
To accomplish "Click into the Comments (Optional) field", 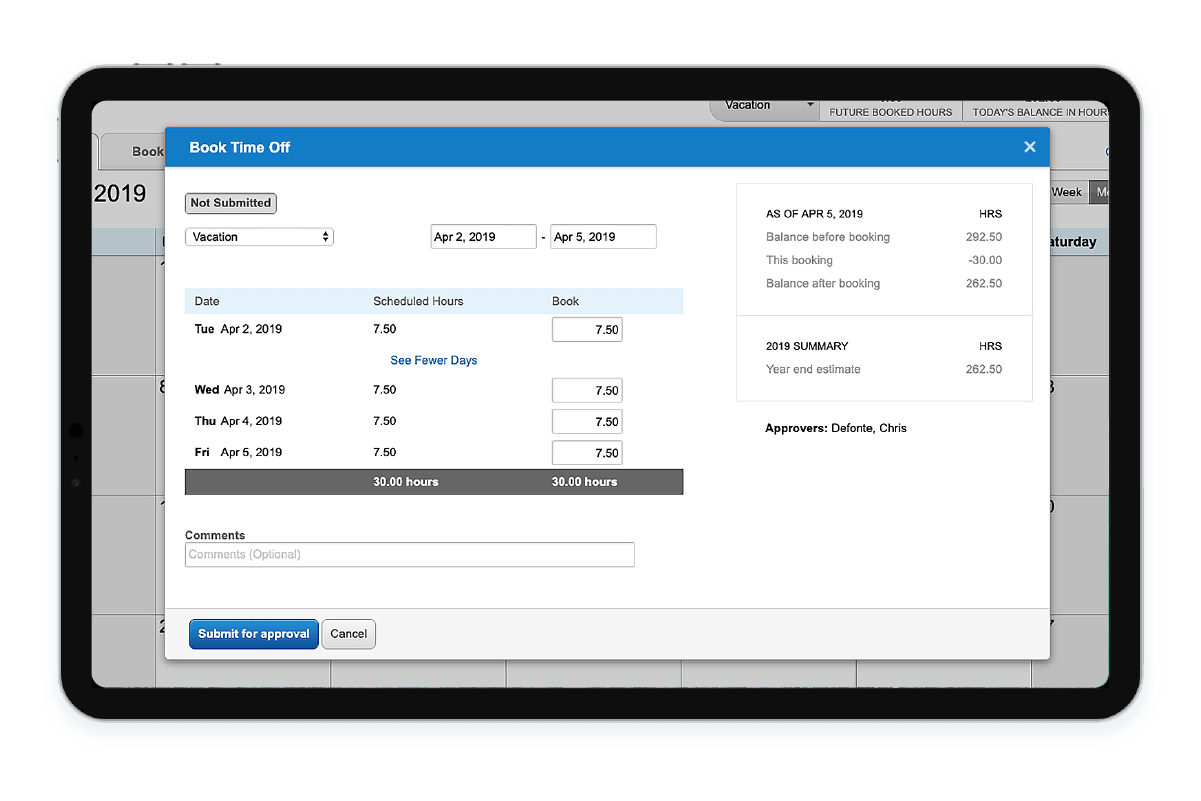I will (410, 555).
